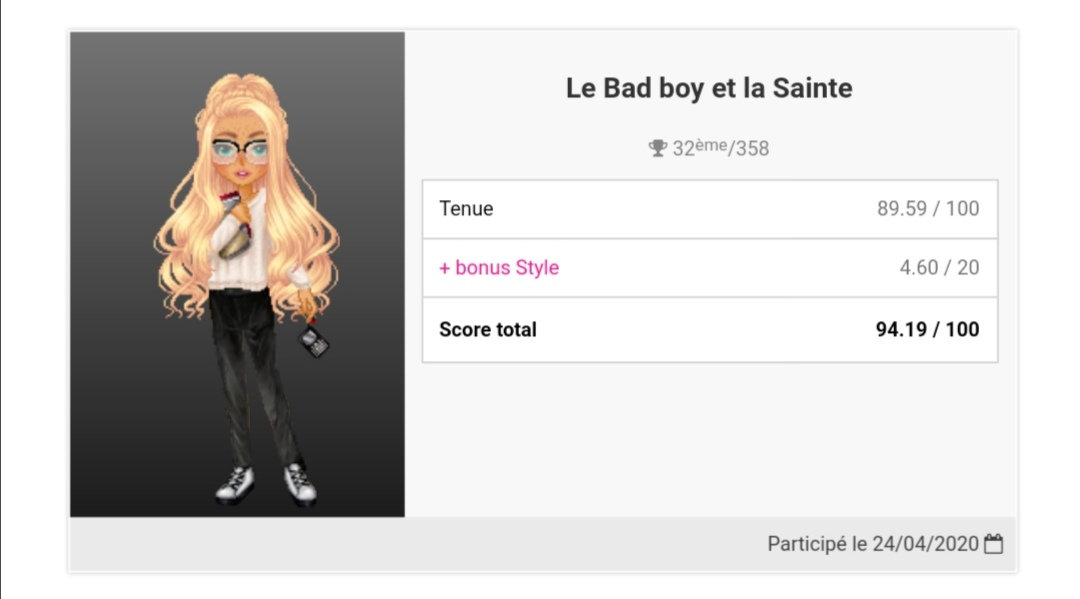
Task: Click the braided bun atop avatar's head
Action: point(238,92)
